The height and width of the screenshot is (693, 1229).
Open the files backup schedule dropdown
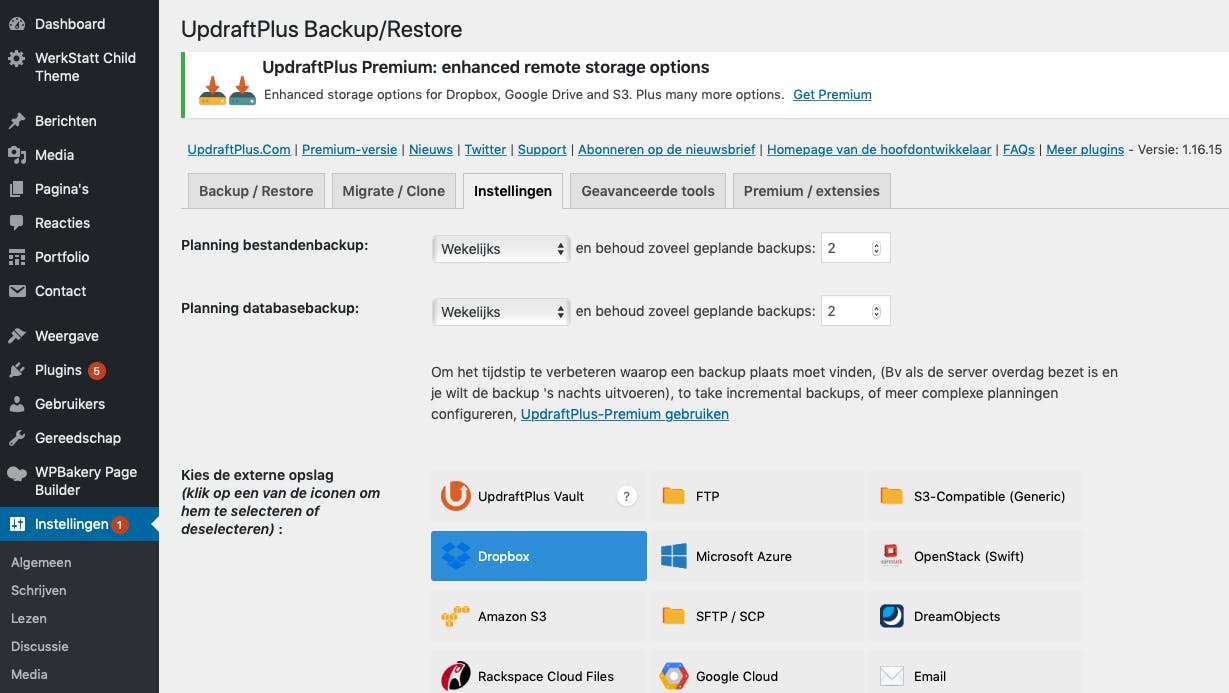(501, 249)
